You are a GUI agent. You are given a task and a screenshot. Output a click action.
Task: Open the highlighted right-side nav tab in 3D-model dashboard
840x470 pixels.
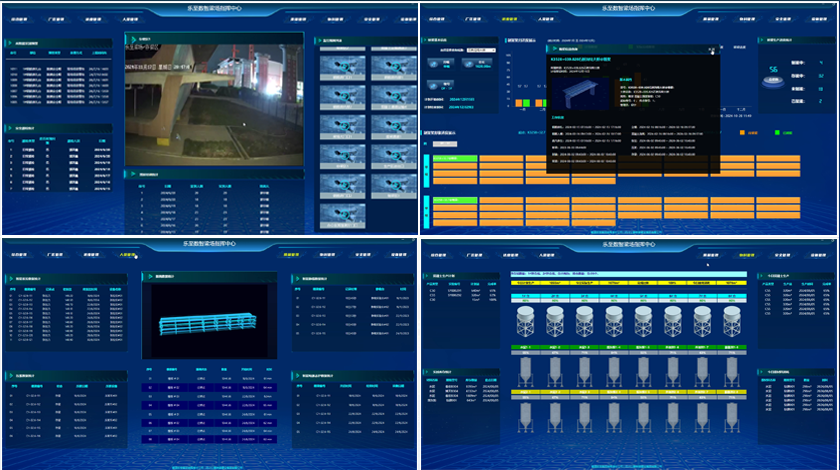tap(291, 255)
